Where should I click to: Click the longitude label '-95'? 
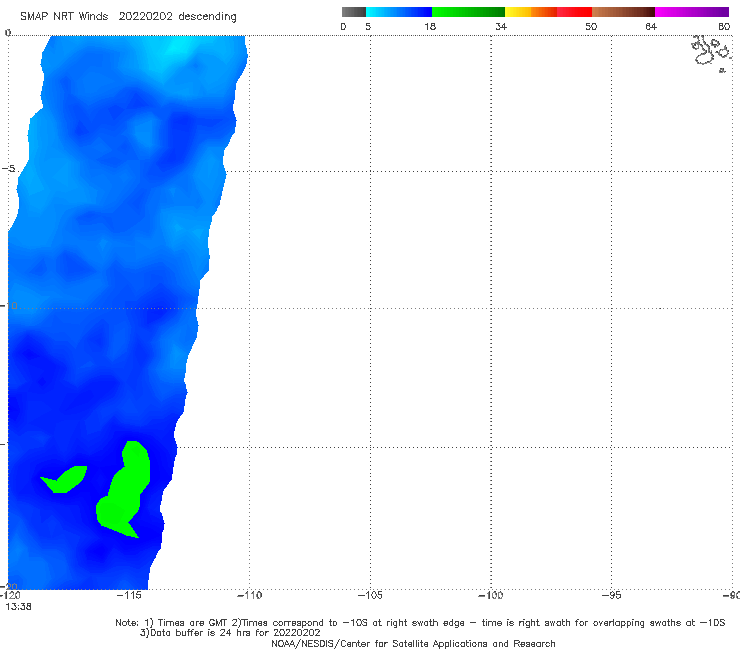(611, 595)
